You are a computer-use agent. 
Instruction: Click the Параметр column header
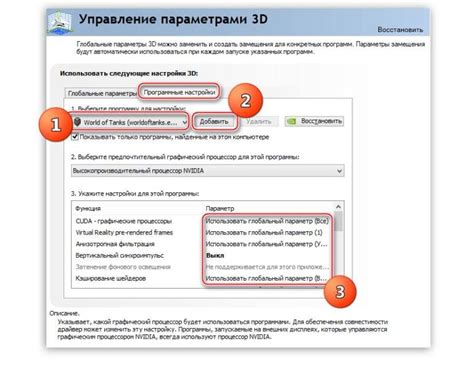pos(220,208)
